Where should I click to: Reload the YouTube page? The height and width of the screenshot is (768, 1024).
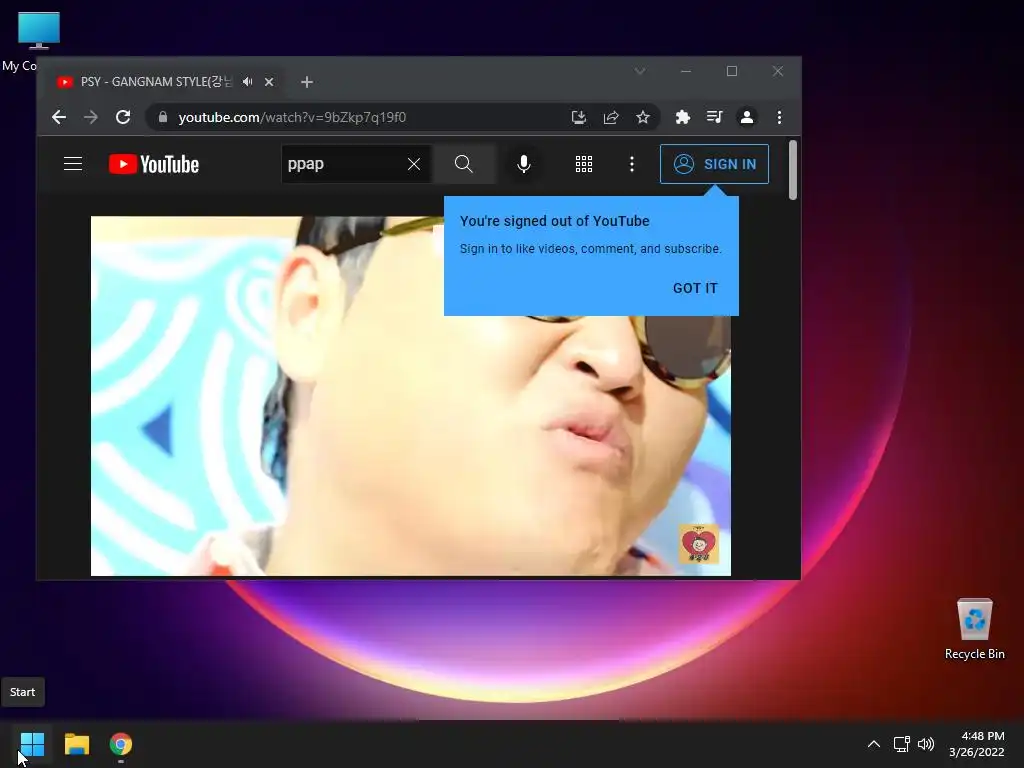pos(123,117)
